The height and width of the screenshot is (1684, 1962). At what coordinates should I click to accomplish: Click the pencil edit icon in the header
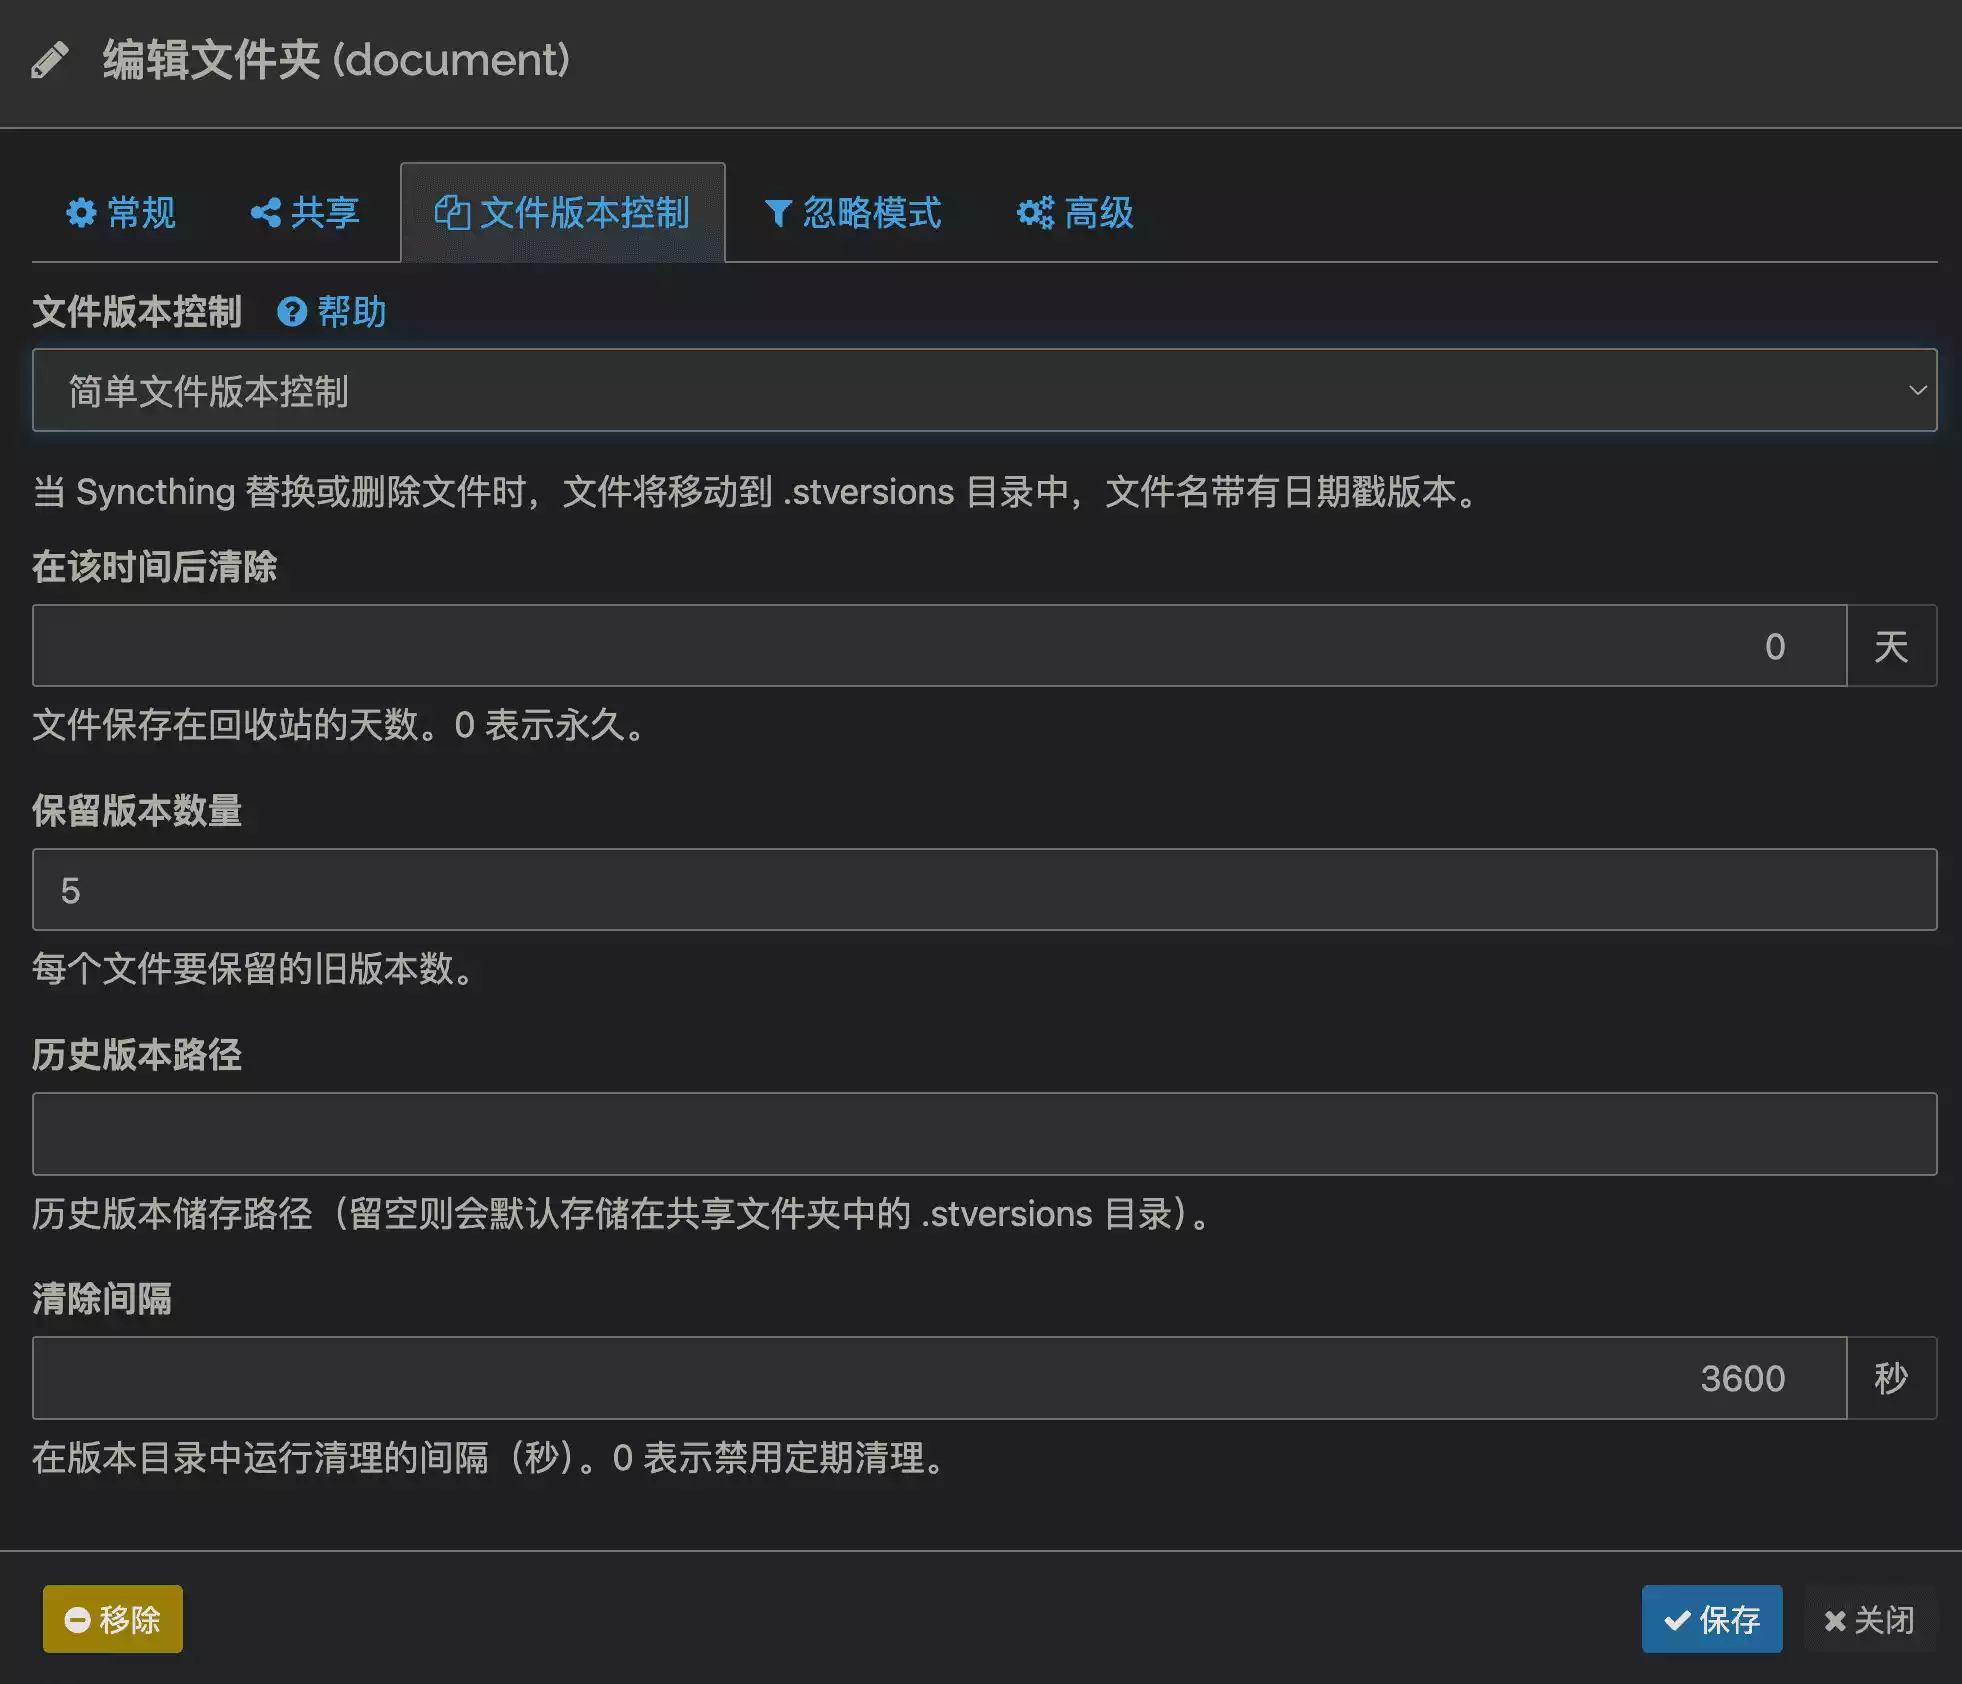(50, 60)
